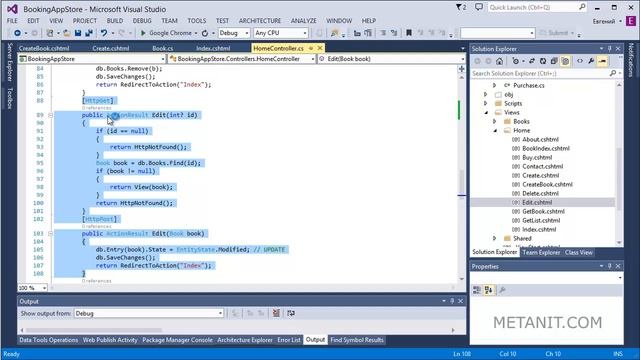
Task: Toggle Show All Files in Solution Explorer
Action: click(565, 61)
